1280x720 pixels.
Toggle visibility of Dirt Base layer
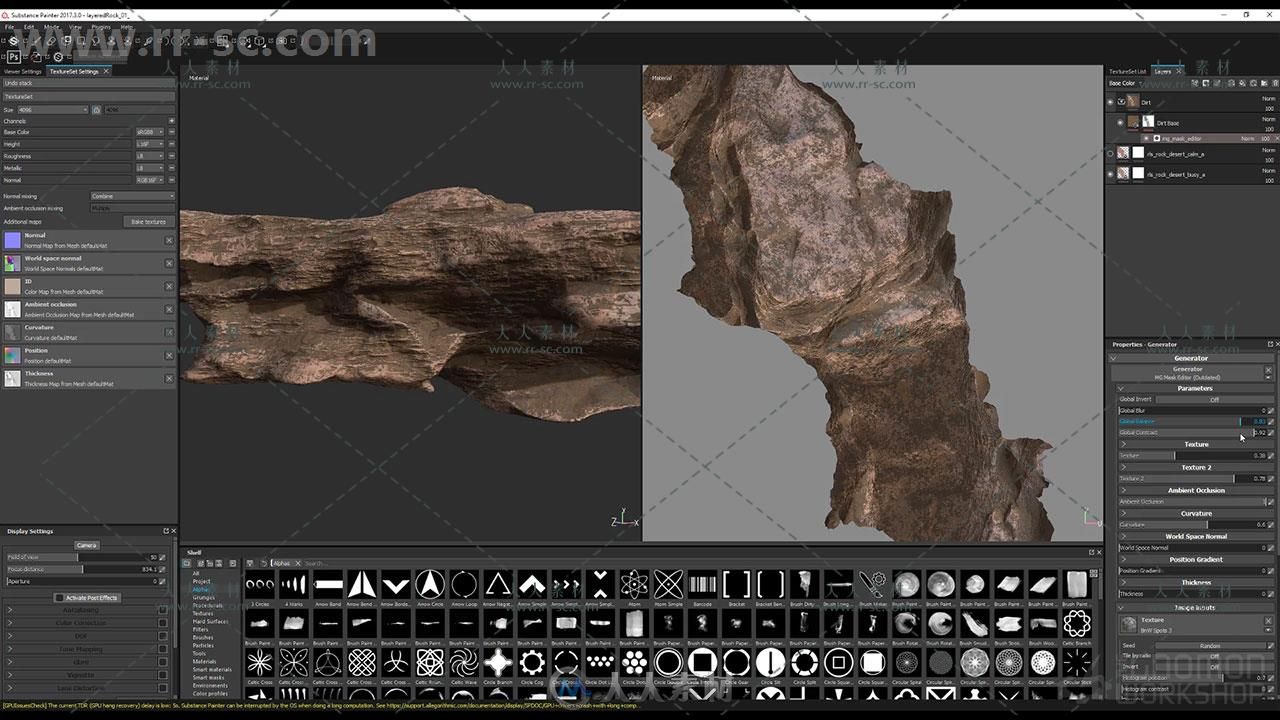click(x=1119, y=123)
